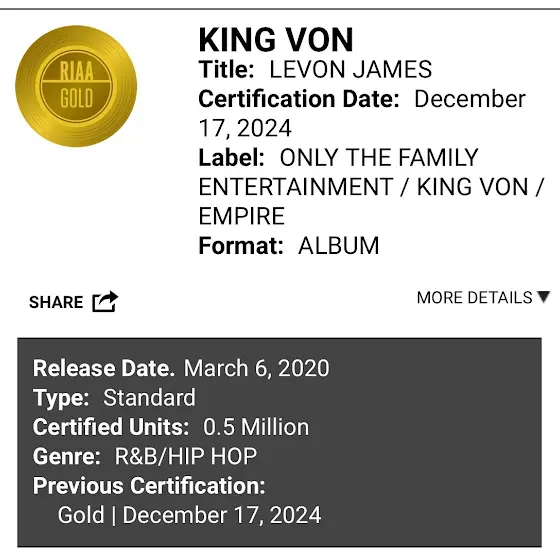Click the EMPIRE label name
This screenshot has width=560, height=560.
(x=242, y=216)
